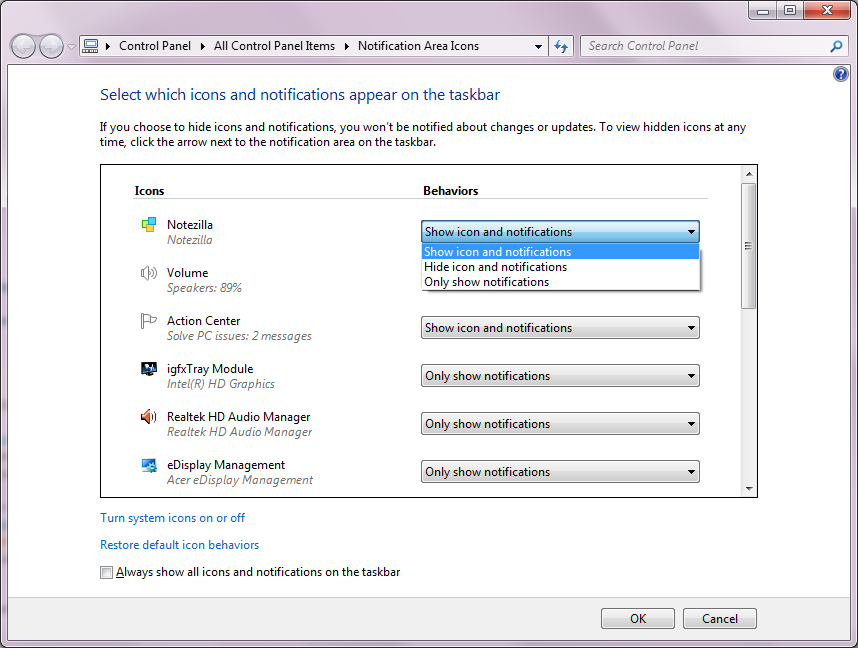Click 'Solve PC issues: 2 messages' text
This screenshot has width=858, height=648.
point(239,336)
